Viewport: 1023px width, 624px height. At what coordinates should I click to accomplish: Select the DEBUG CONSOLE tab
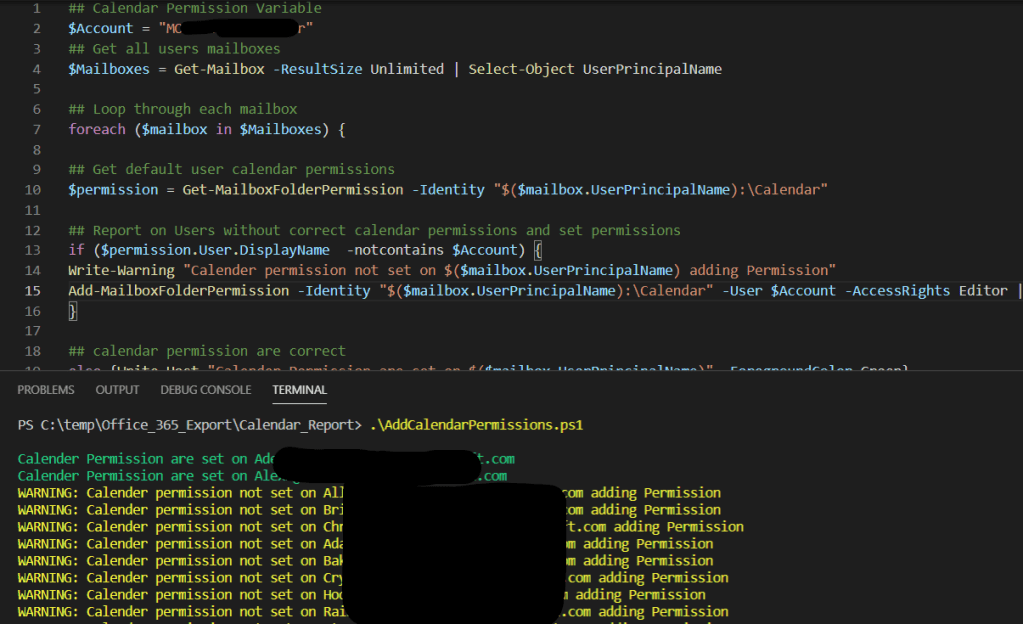tap(206, 390)
